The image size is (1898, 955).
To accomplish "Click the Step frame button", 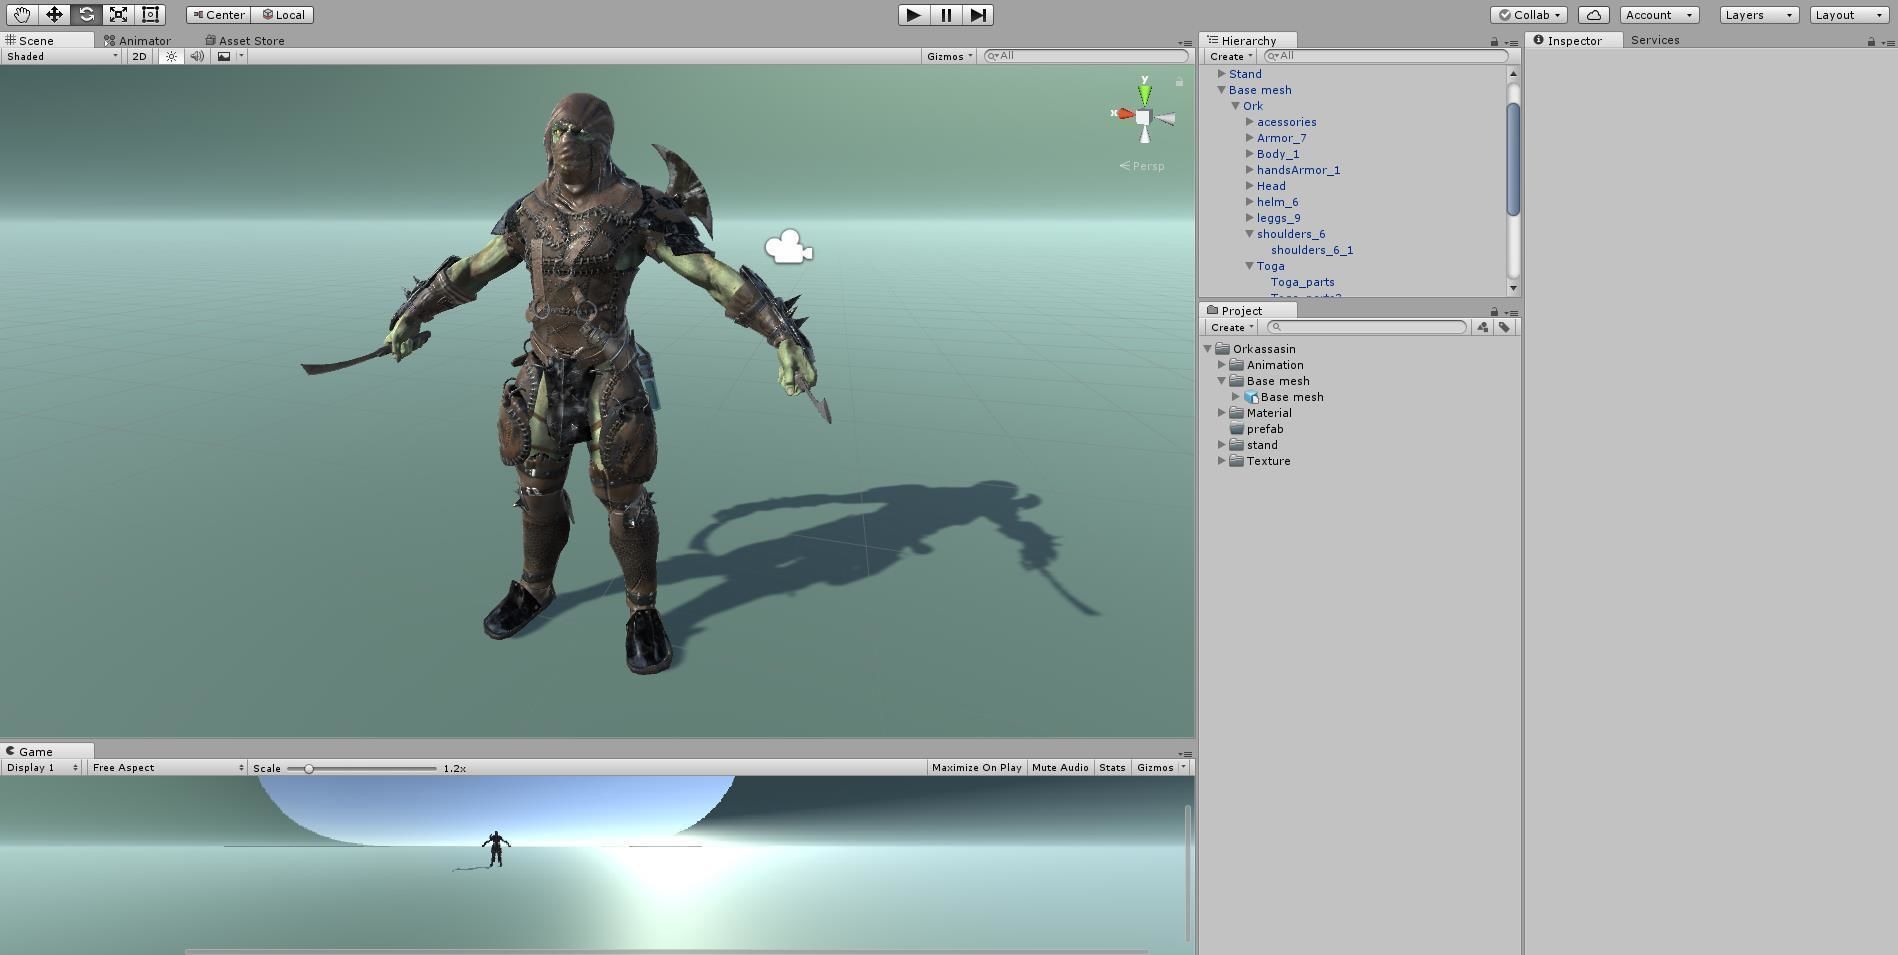I will [x=978, y=15].
